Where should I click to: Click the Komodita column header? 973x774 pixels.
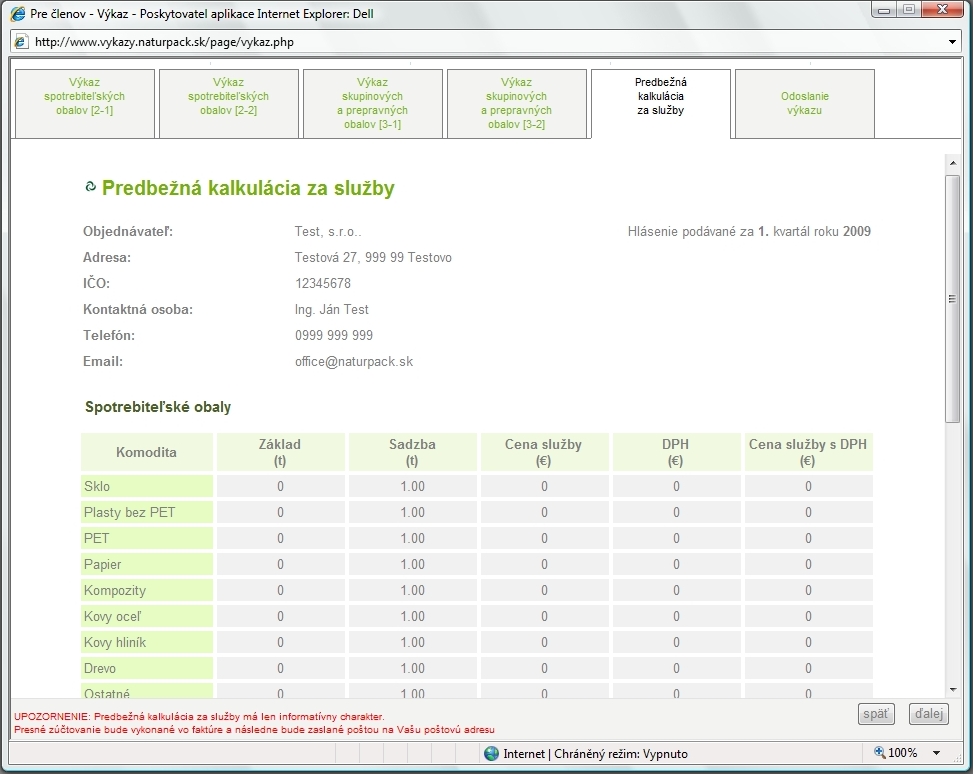point(147,452)
